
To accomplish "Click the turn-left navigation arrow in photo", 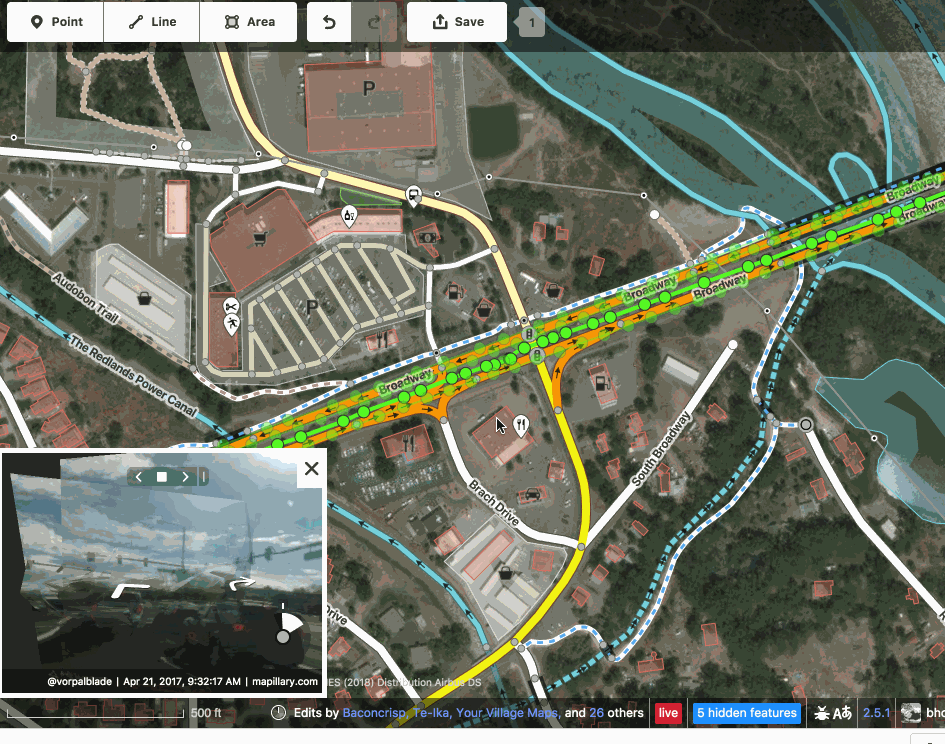I will [x=130, y=589].
